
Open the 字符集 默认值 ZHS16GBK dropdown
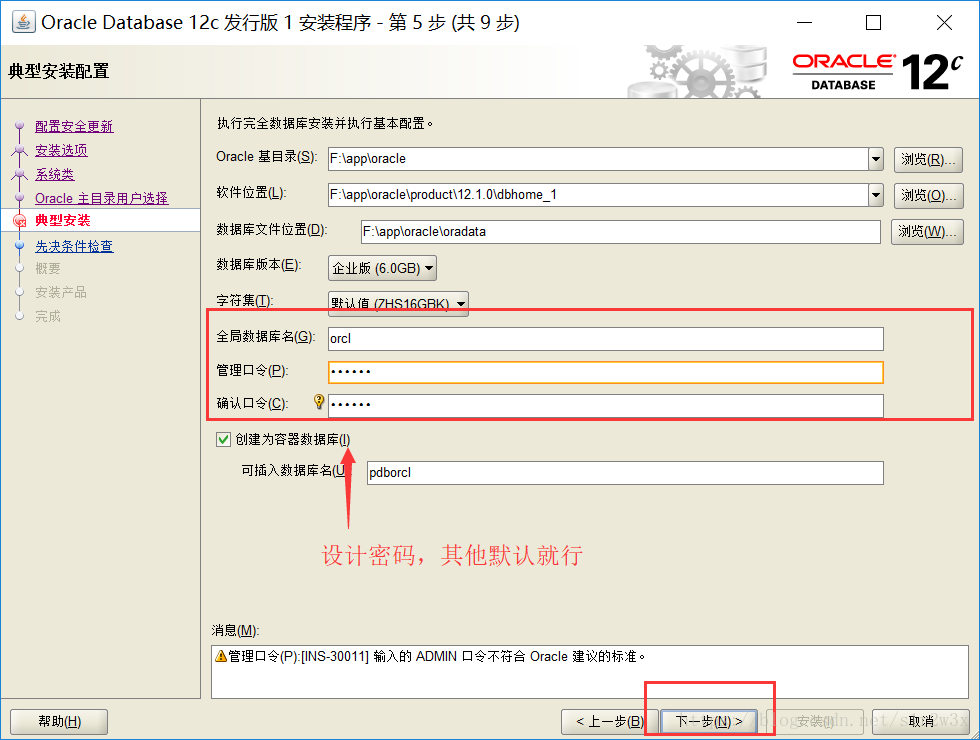click(398, 304)
